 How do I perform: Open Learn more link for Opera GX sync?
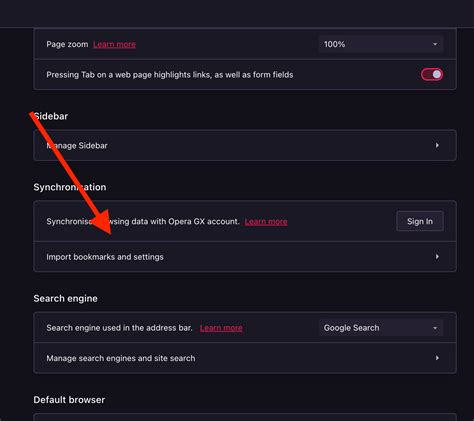pyautogui.click(x=266, y=222)
